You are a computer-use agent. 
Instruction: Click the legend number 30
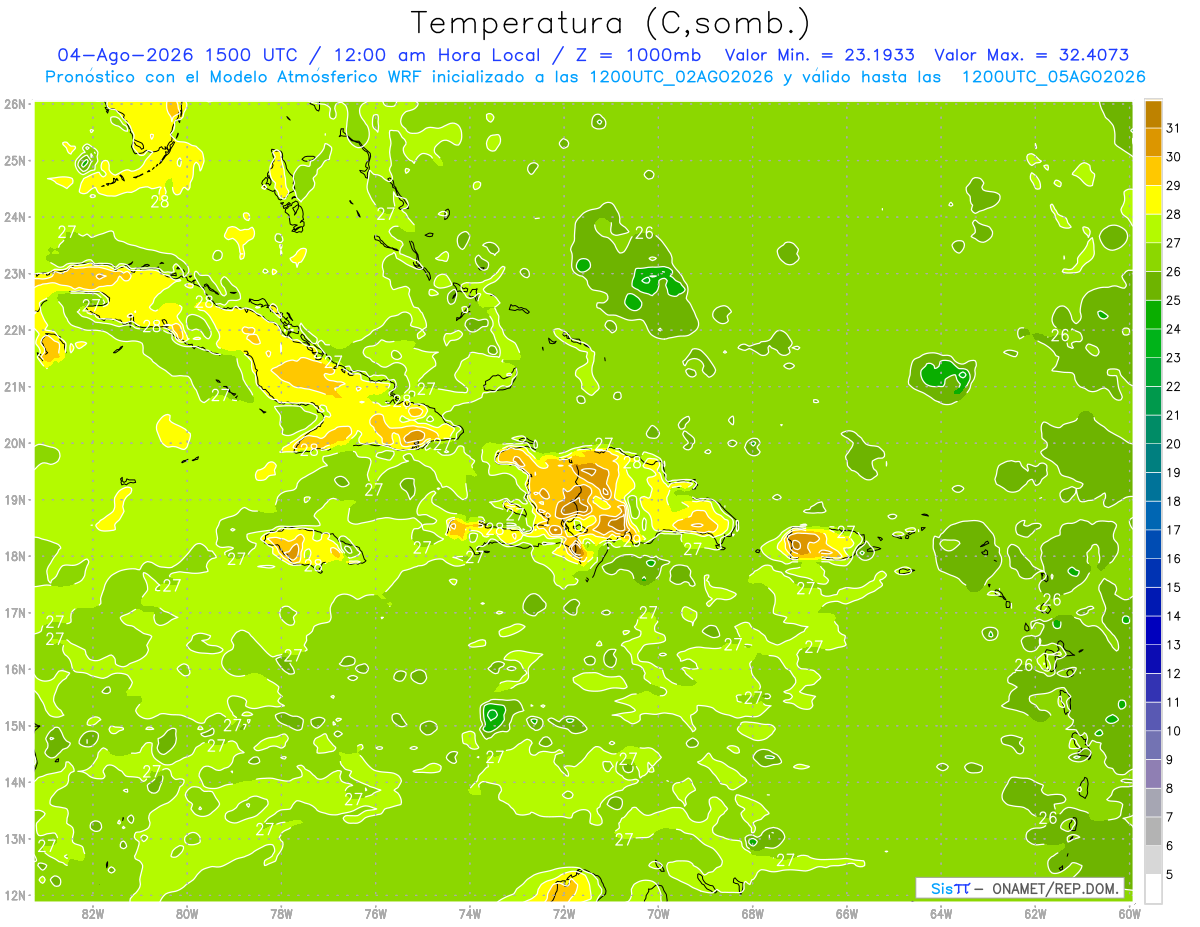click(1174, 157)
